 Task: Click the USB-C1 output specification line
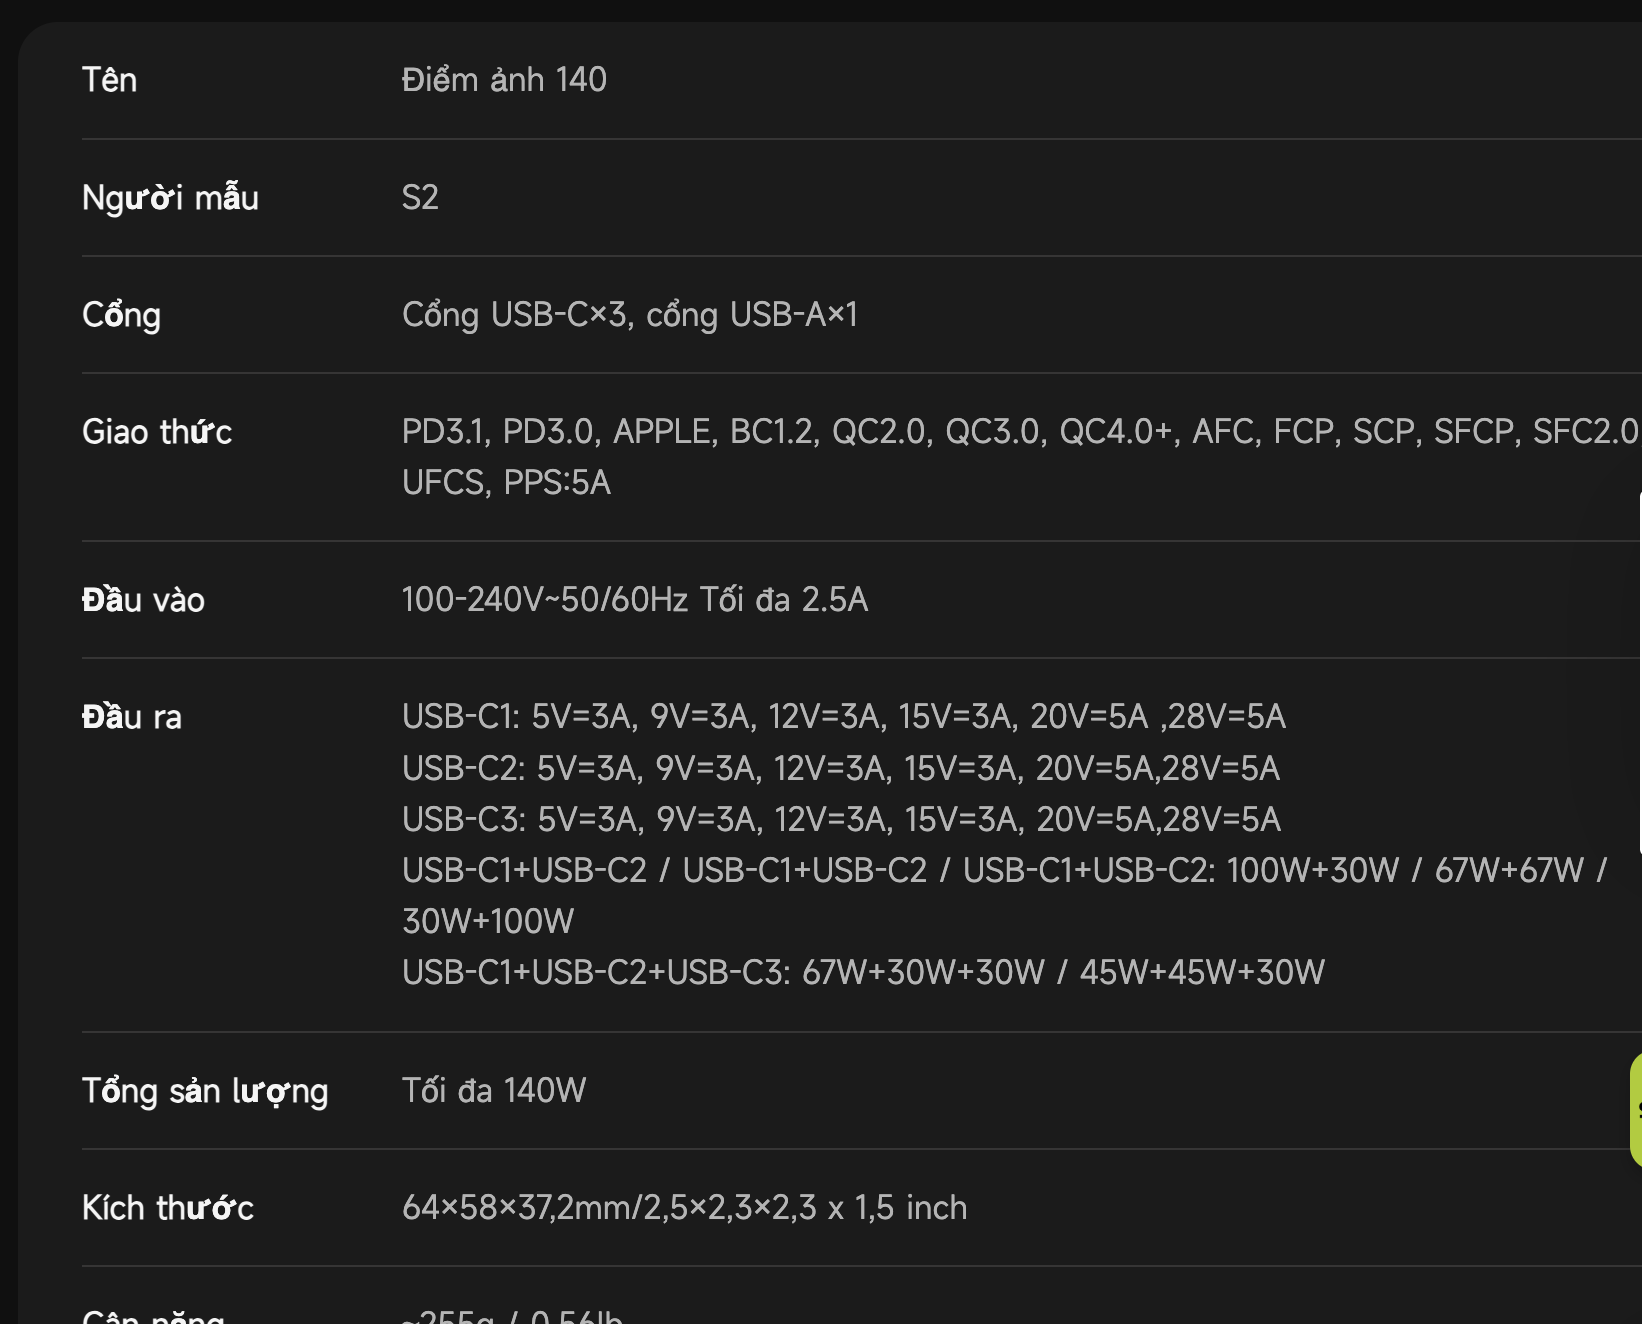[x=843, y=717]
